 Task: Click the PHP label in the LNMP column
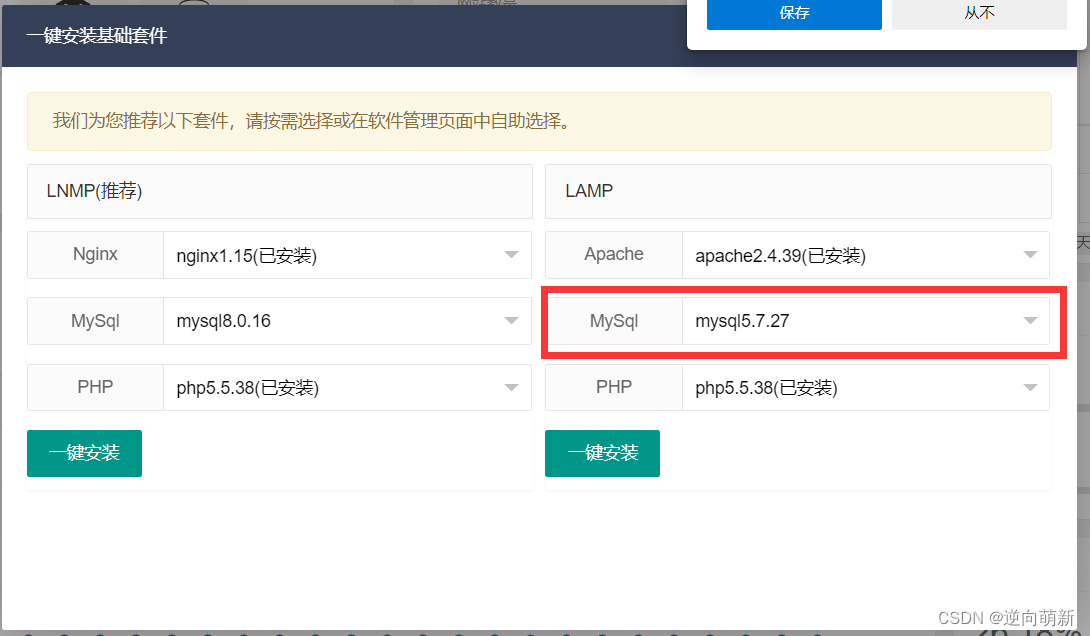(94, 387)
